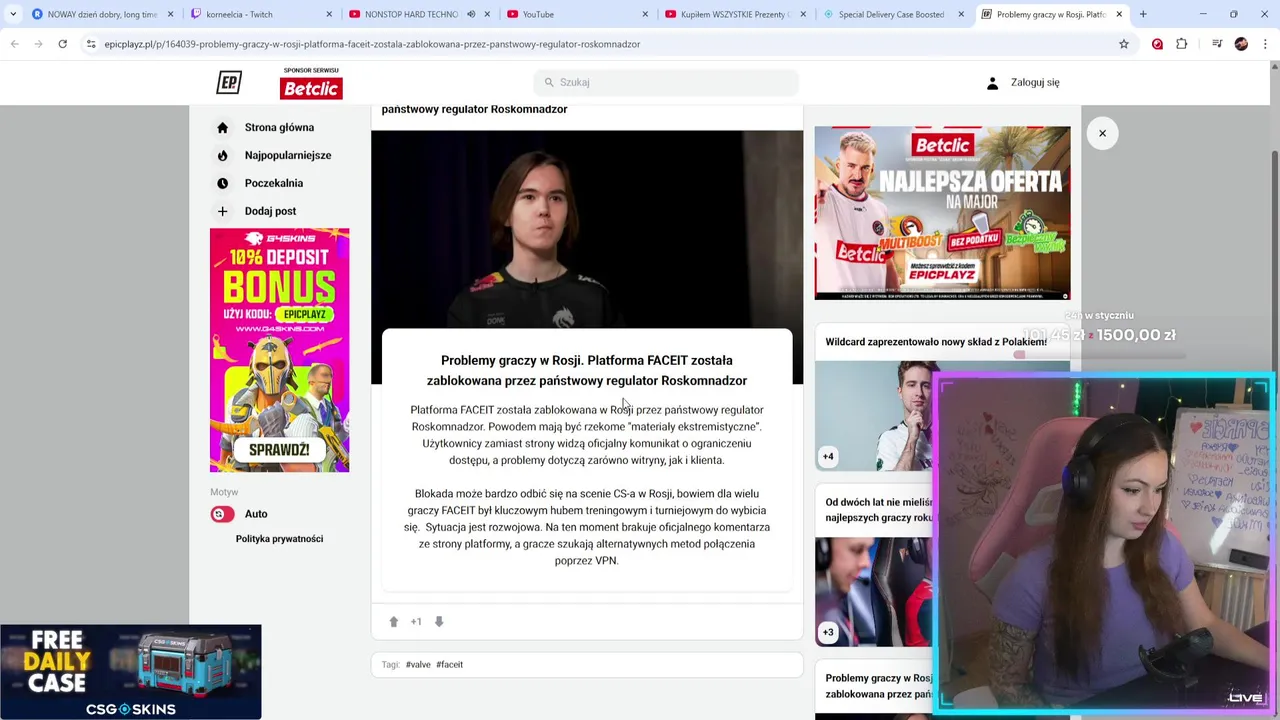Viewport: 1280px width, 720px height.
Task: Click SPRAWDŹ! on the G4Skins banner
Action: (x=279, y=450)
